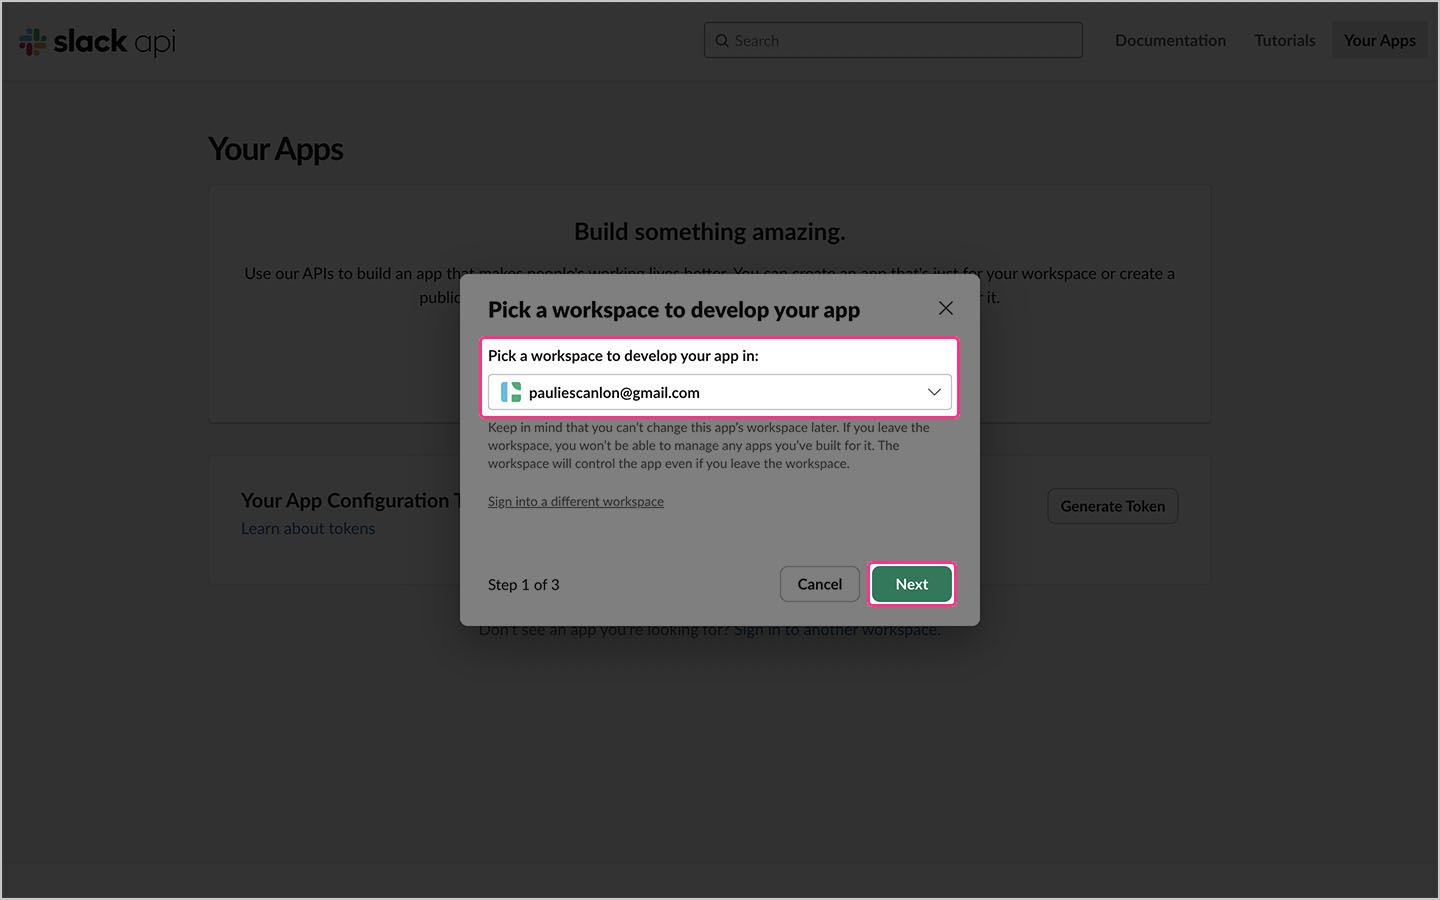This screenshot has height=900, width=1440.
Task: Click the Slack logo icon
Action: coord(31,40)
